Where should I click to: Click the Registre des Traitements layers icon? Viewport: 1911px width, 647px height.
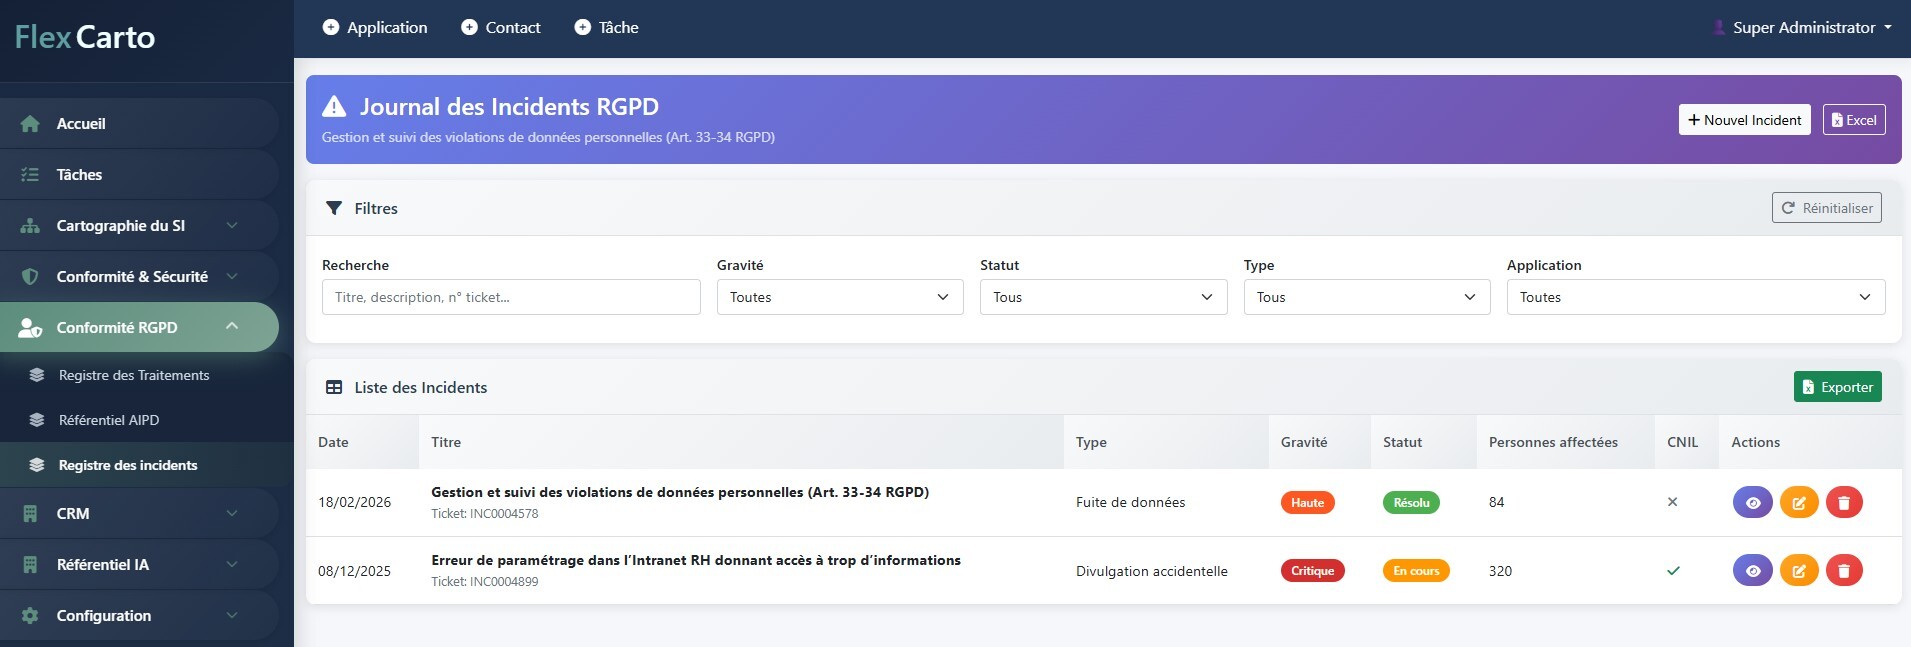click(x=37, y=376)
